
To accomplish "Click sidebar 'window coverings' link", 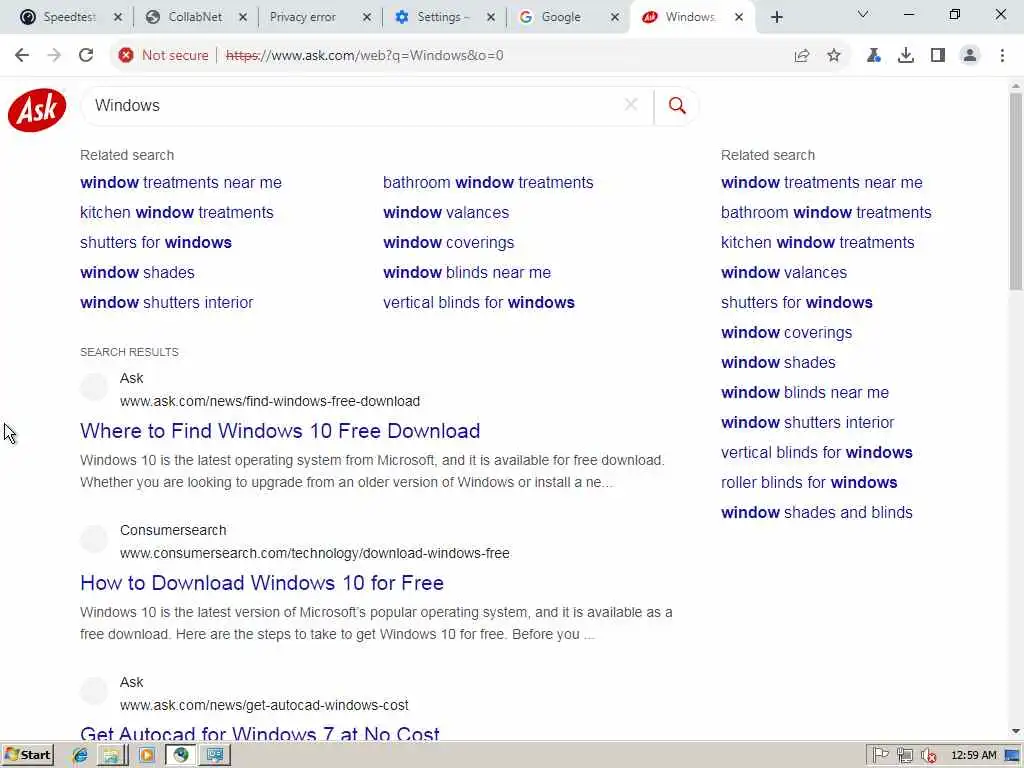I will pyautogui.click(x=786, y=333).
